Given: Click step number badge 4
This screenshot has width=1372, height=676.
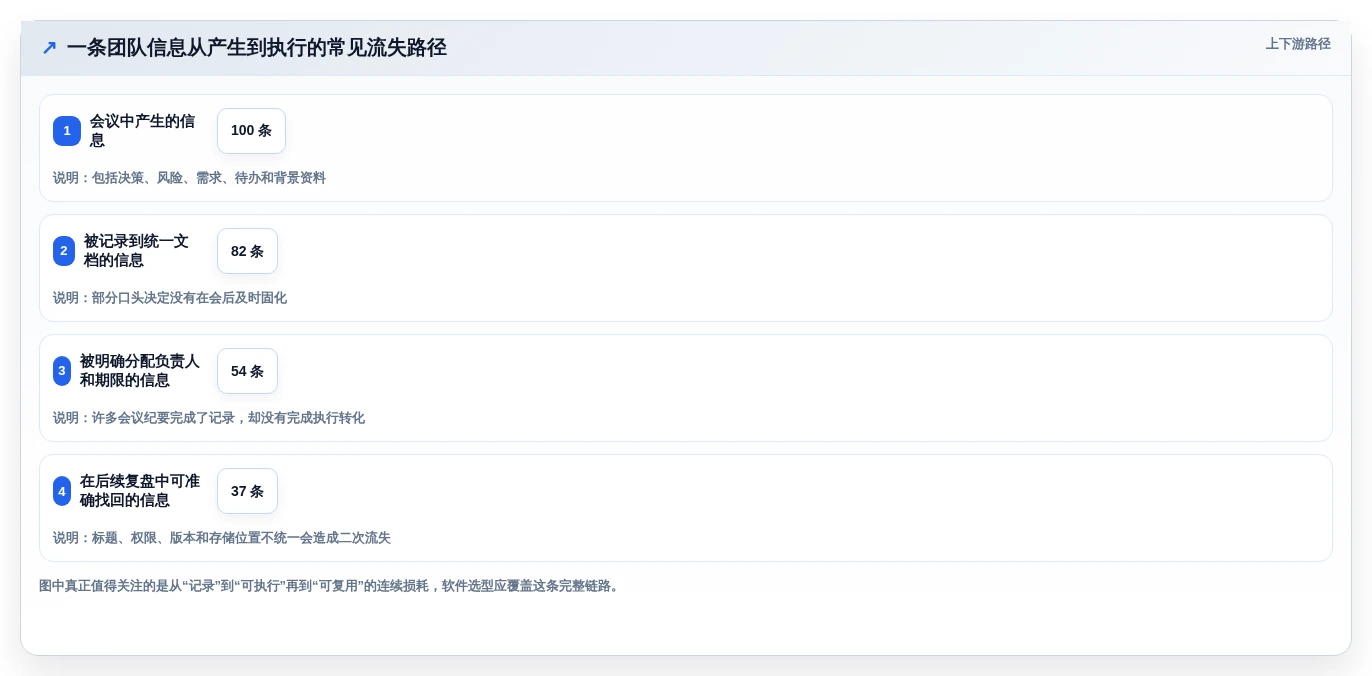Looking at the screenshot, I should pos(62,491).
